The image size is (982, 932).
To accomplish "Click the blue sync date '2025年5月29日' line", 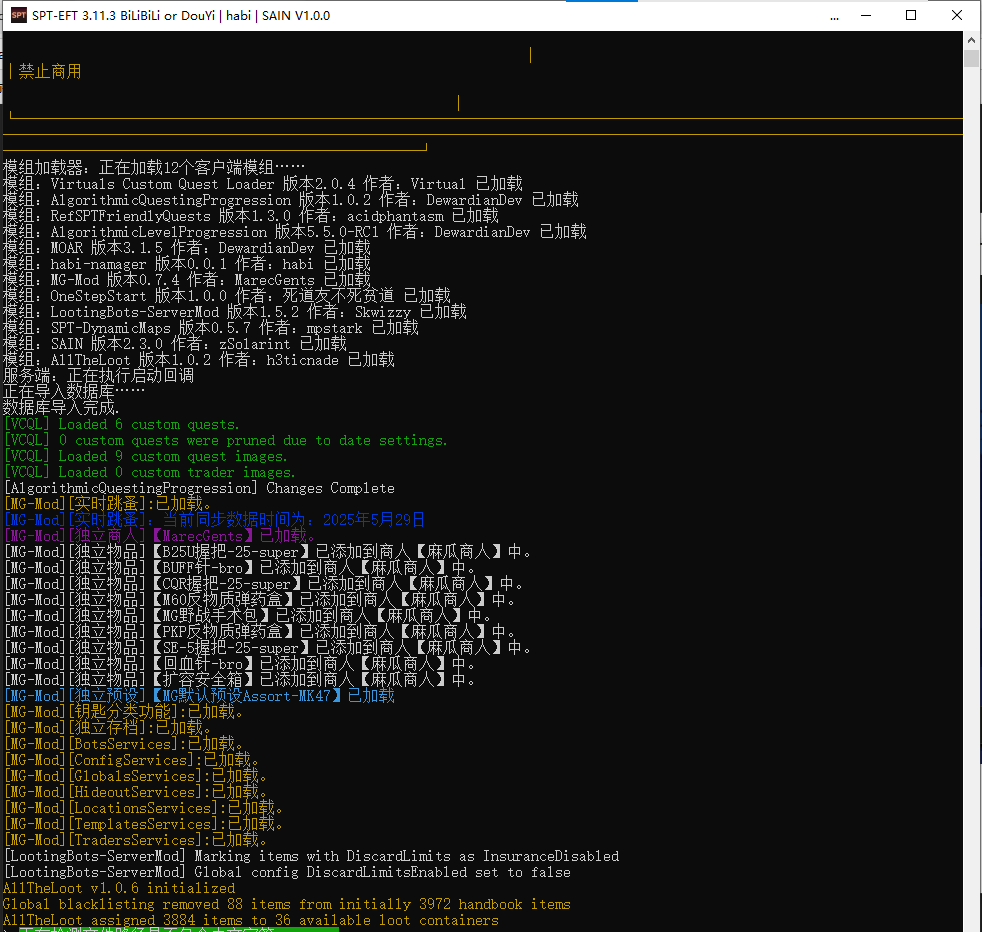I will click(x=214, y=520).
